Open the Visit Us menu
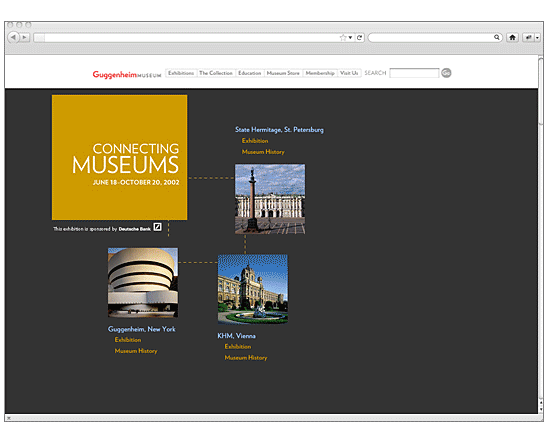Image resolution: width=551 pixels, height=436 pixels. pos(349,73)
